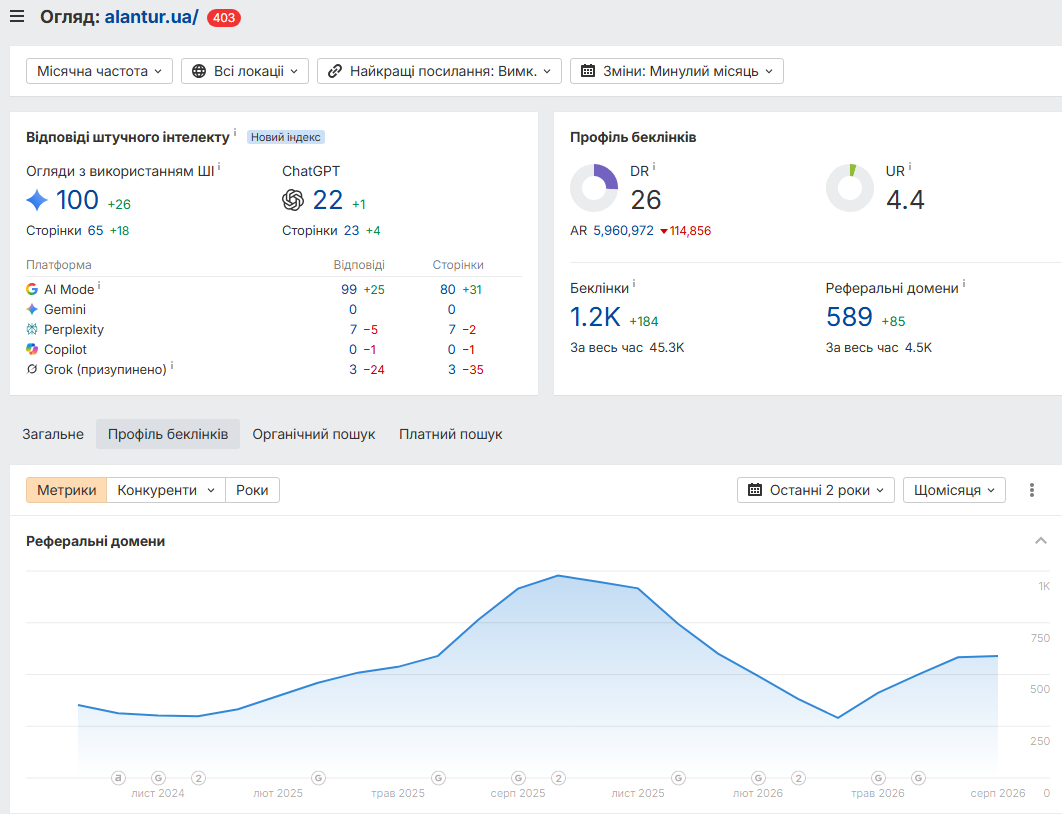Click the DR info icon
The height and width of the screenshot is (814, 1062).
(x=654, y=167)
